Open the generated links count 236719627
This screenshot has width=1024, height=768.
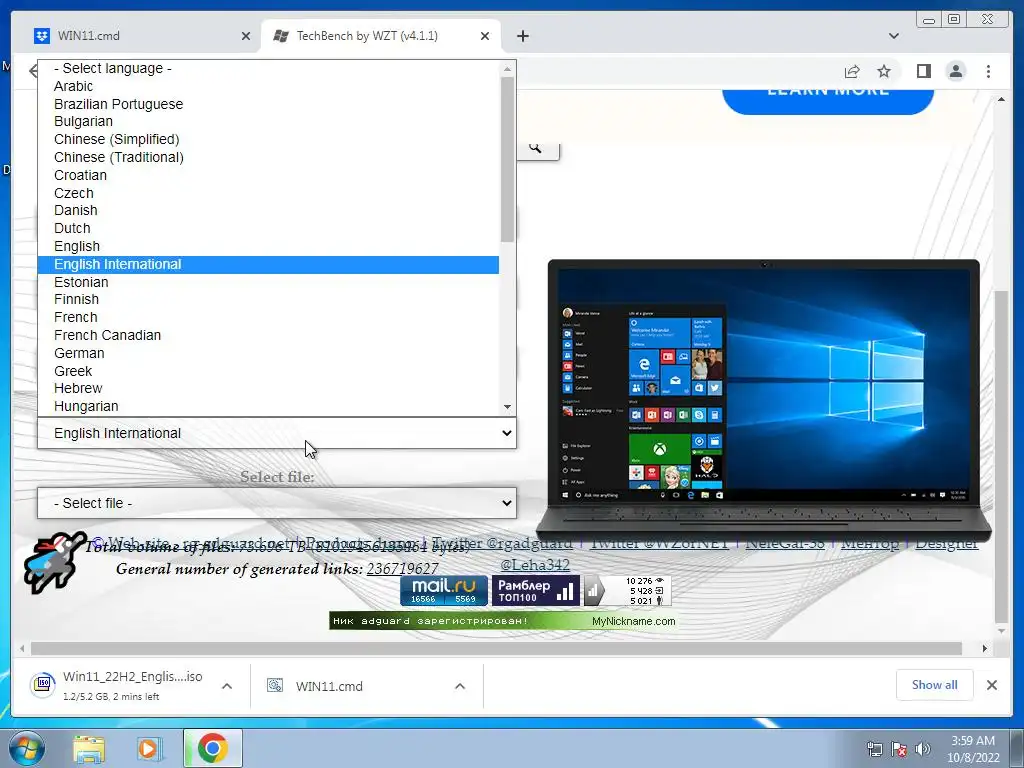point(402,569)
